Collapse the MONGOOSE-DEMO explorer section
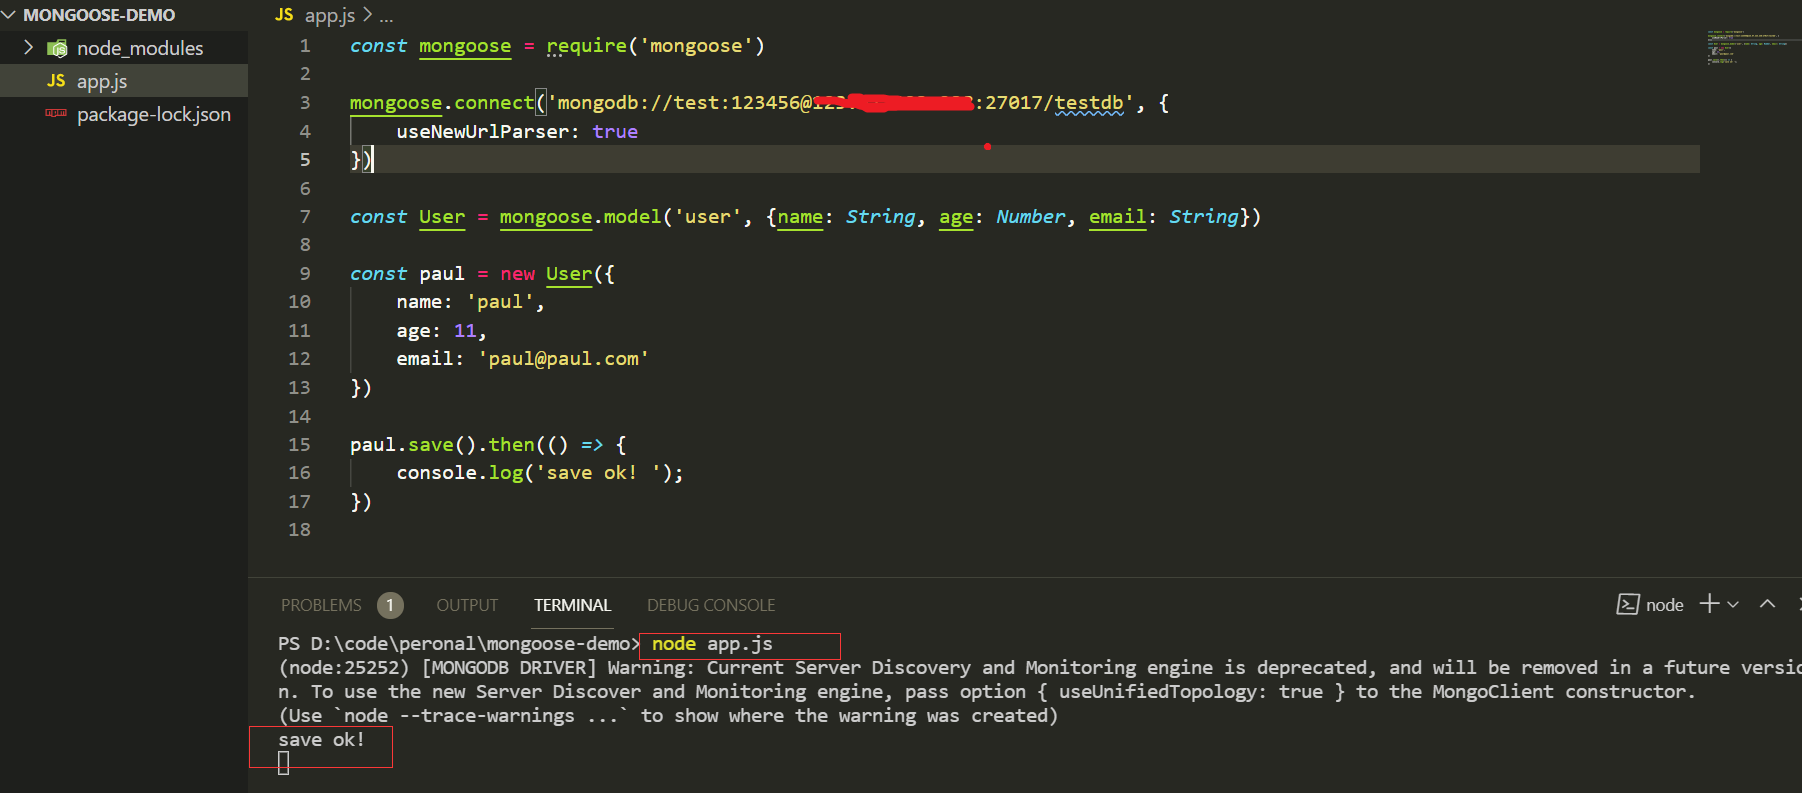Viewport: 1802px width, 793px height. pyautogui.click(x=9, y=15)
